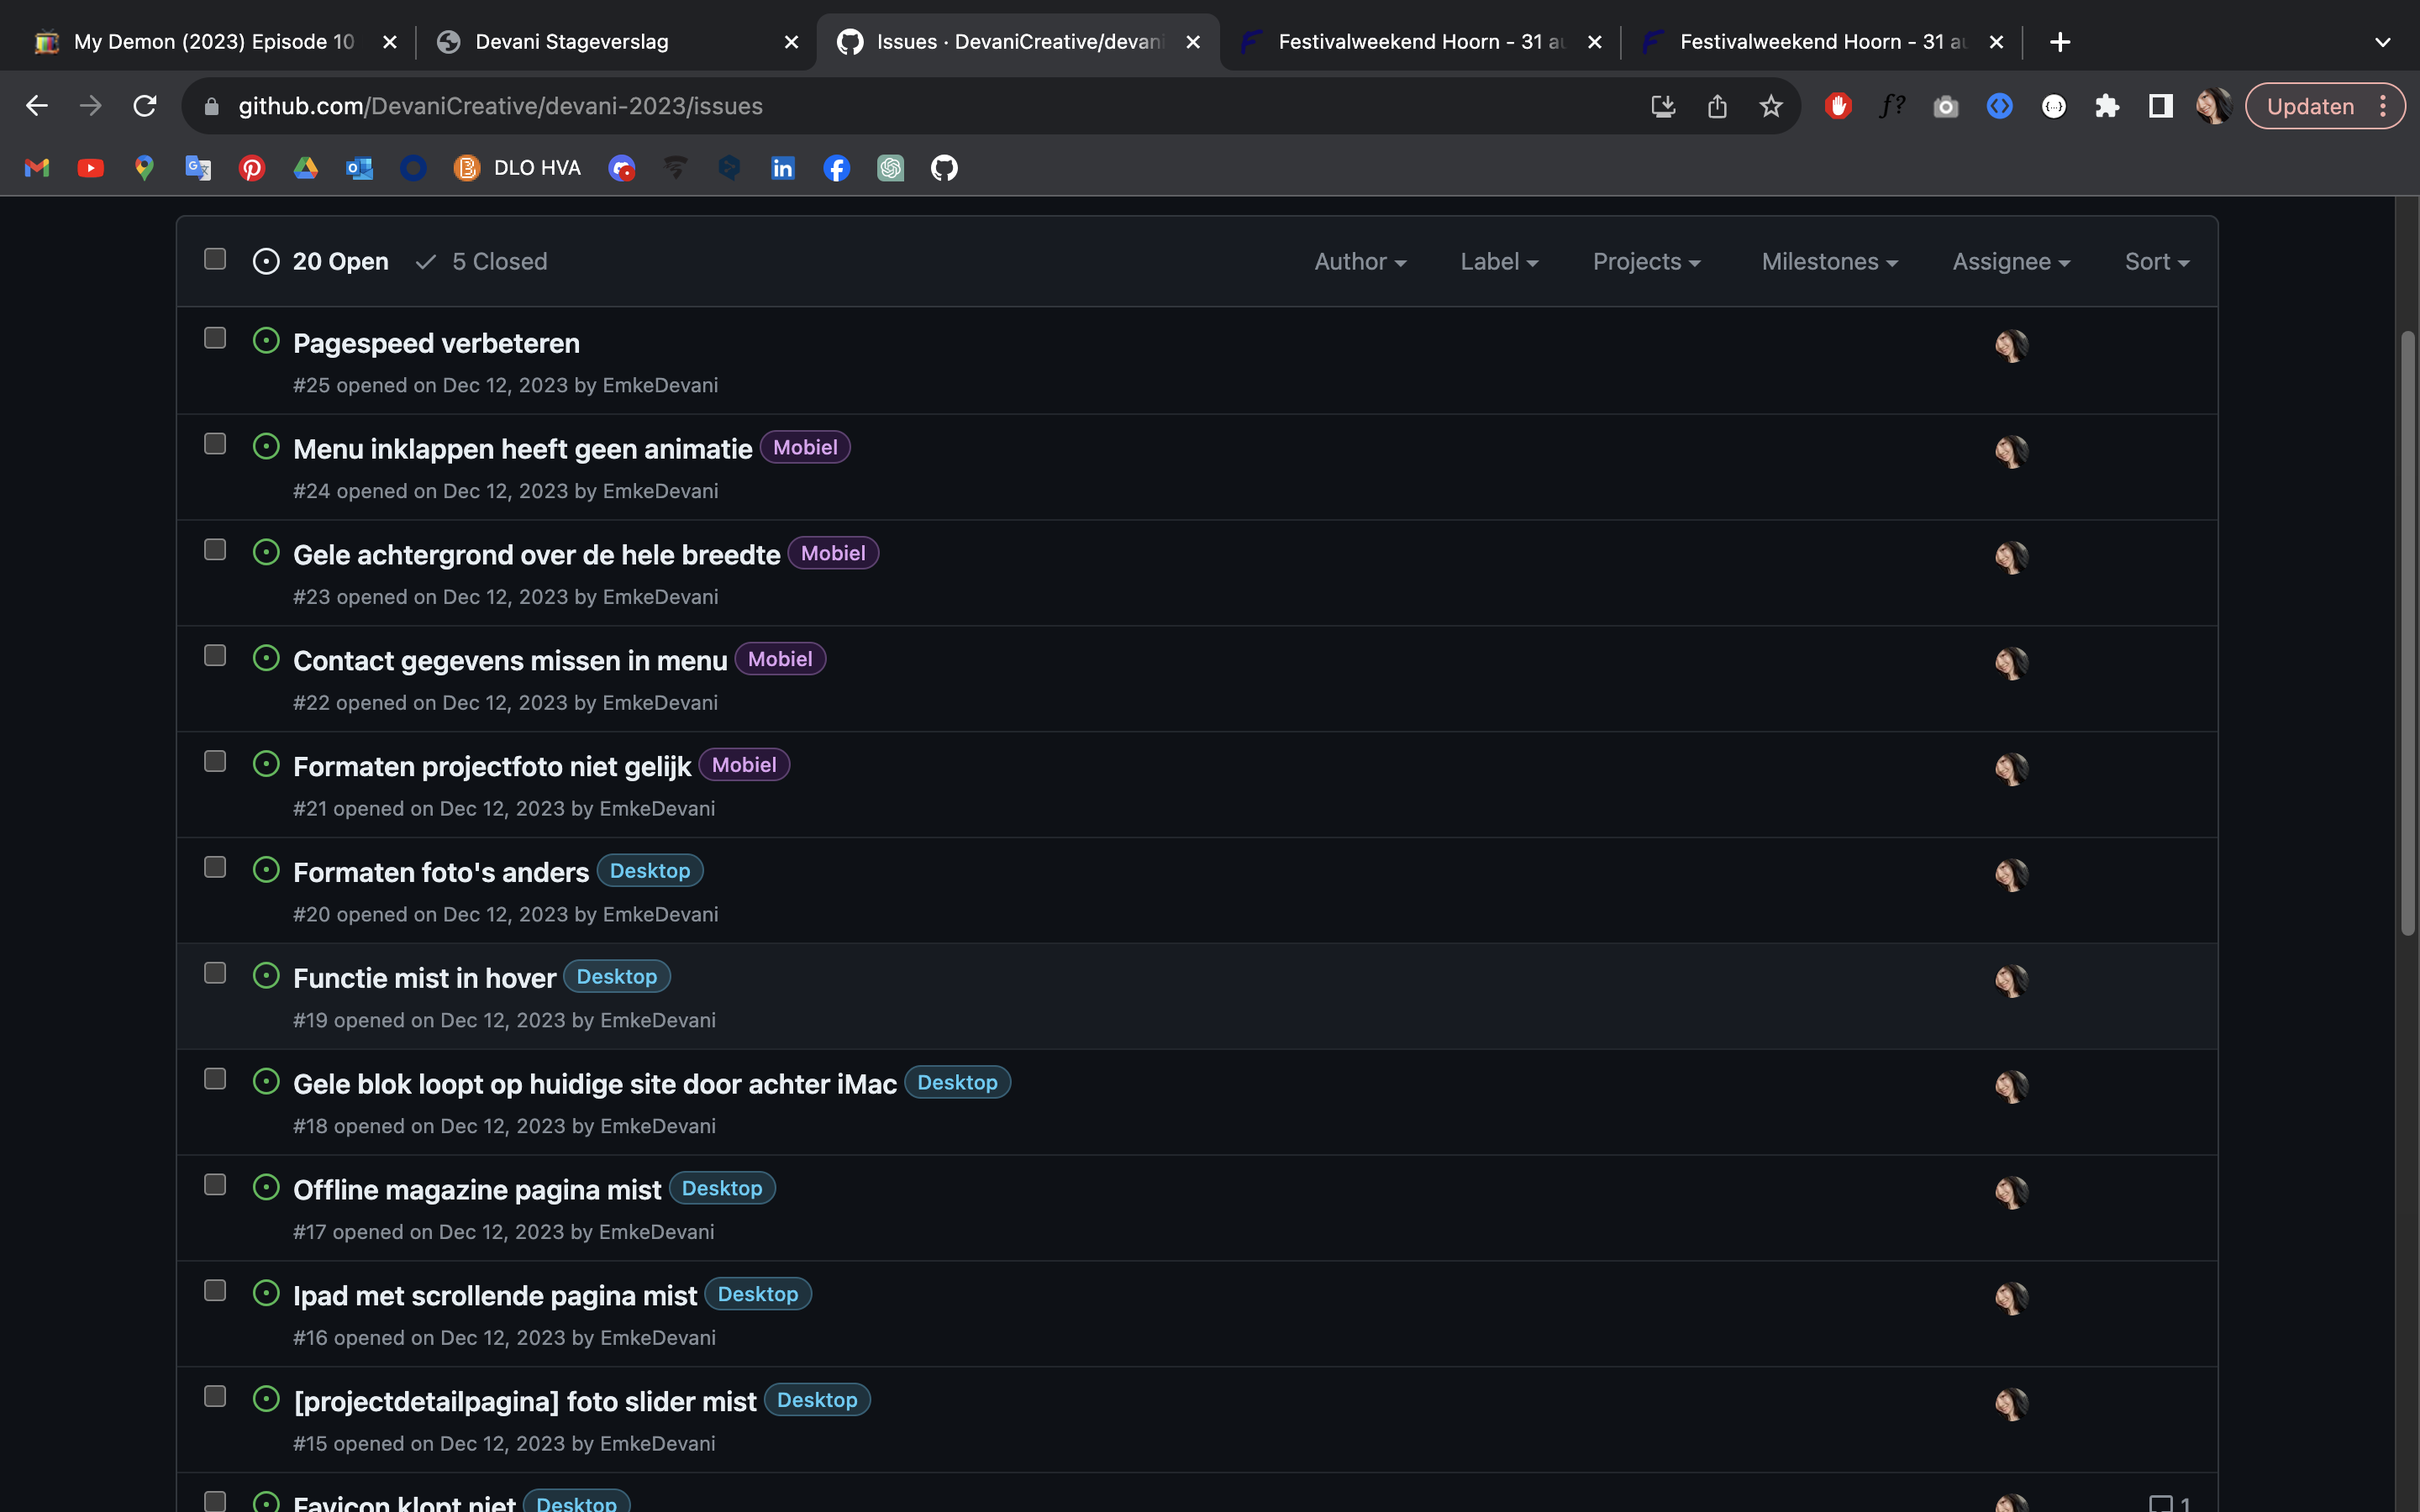Click the browser reload button
Viewport: 2420px width, 1512px height.
tap(145, 106)
